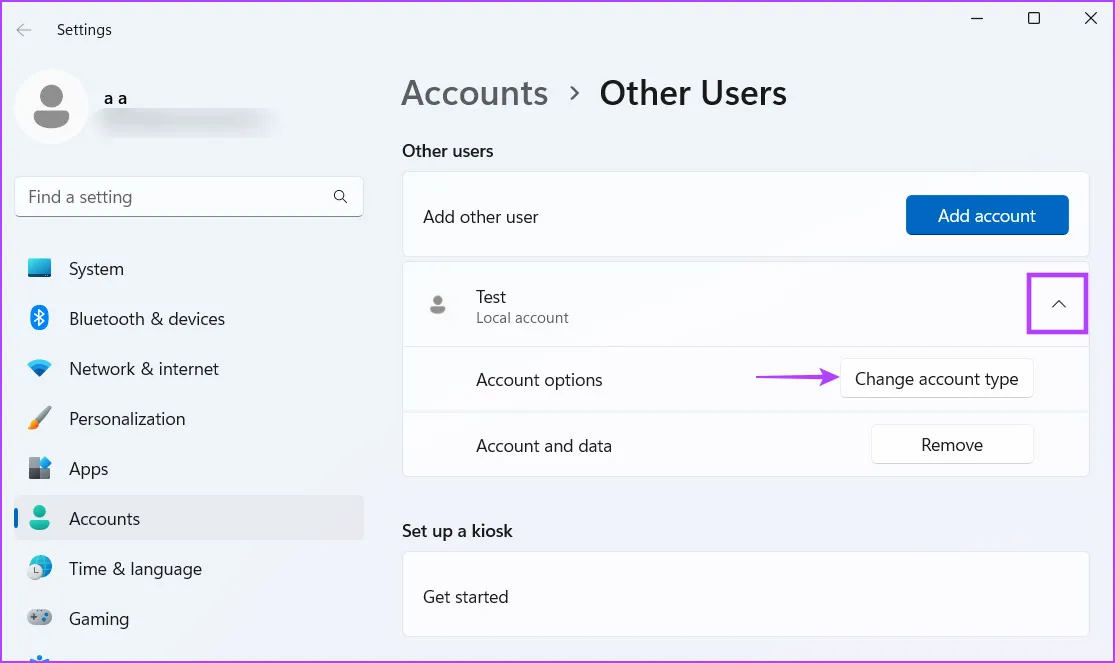Image resolution: width=1115 pixels, height=663 pixels.
Task: Click the back arrow in title bar
Action: pyautogui.click(x=24, y=30)
